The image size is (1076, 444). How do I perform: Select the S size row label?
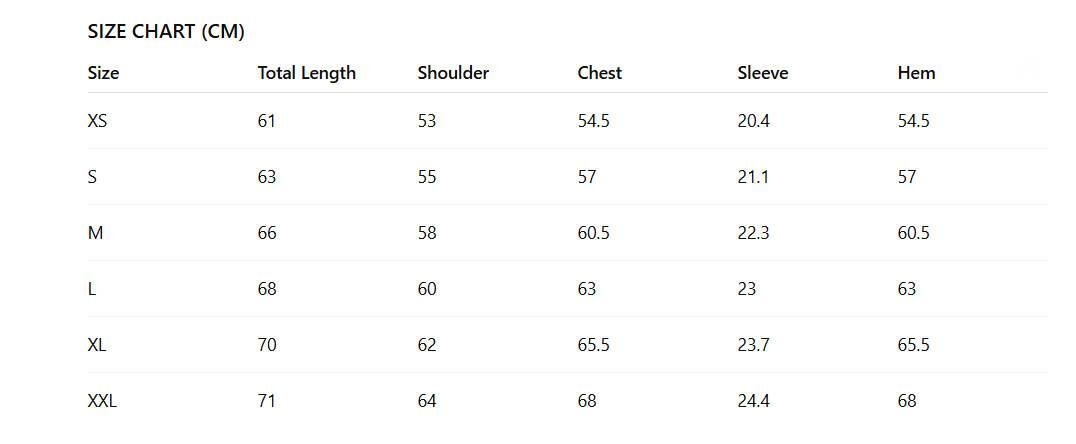(x=93, y=177)
